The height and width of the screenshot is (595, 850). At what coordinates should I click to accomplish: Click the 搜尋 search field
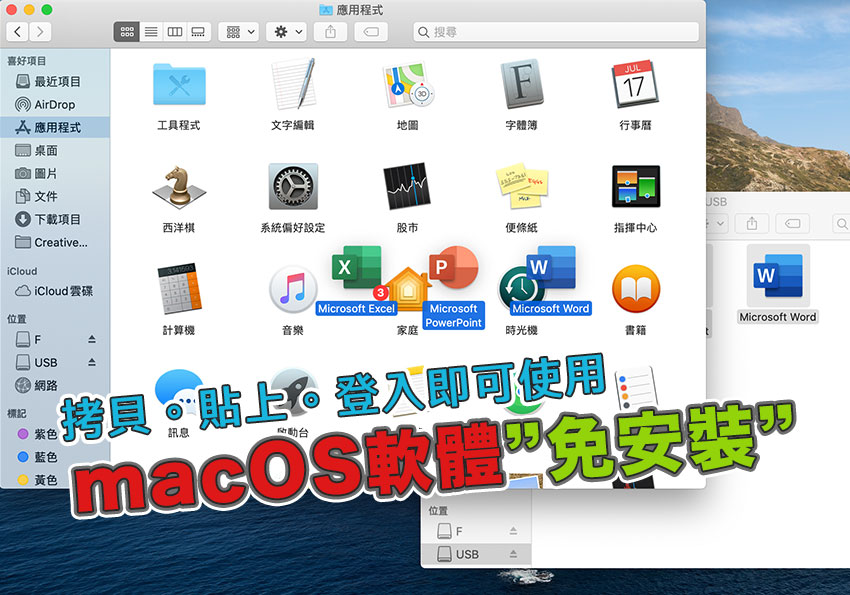[x=556, y=32]
